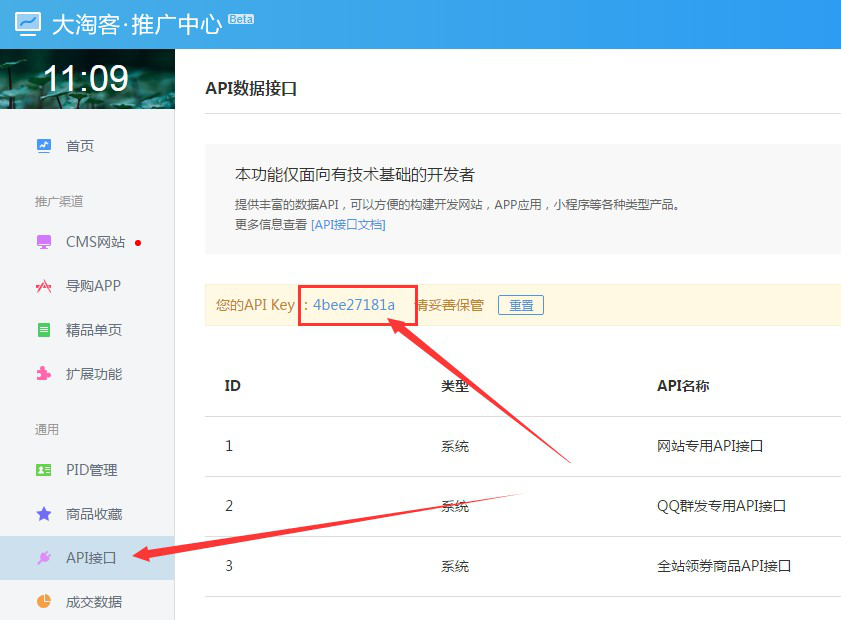The width and height of the screenshot is (841, 620).
Task: Open the 首页 menu item
Action: (x=80, y=146)
